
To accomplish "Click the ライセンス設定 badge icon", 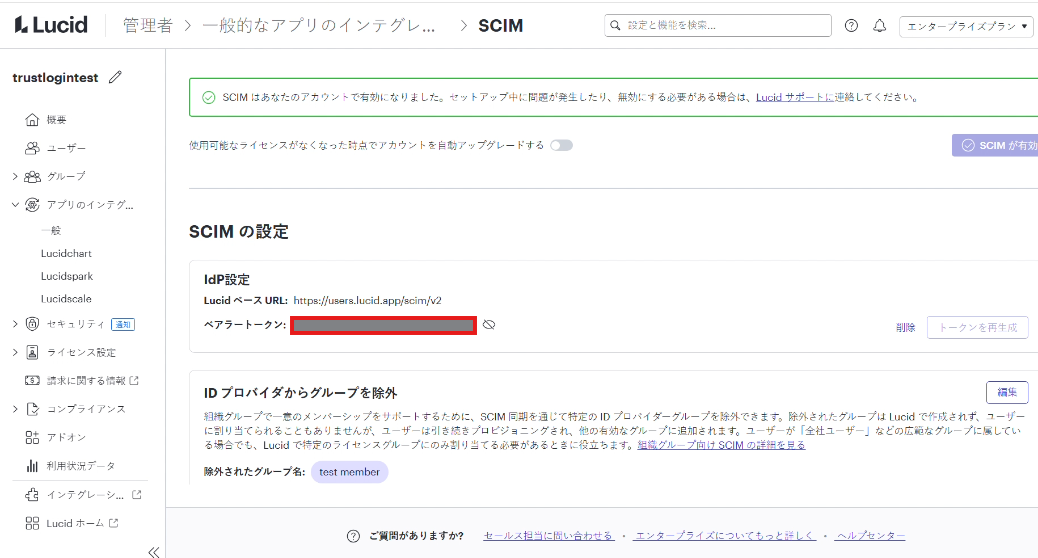I will [32, 352].
